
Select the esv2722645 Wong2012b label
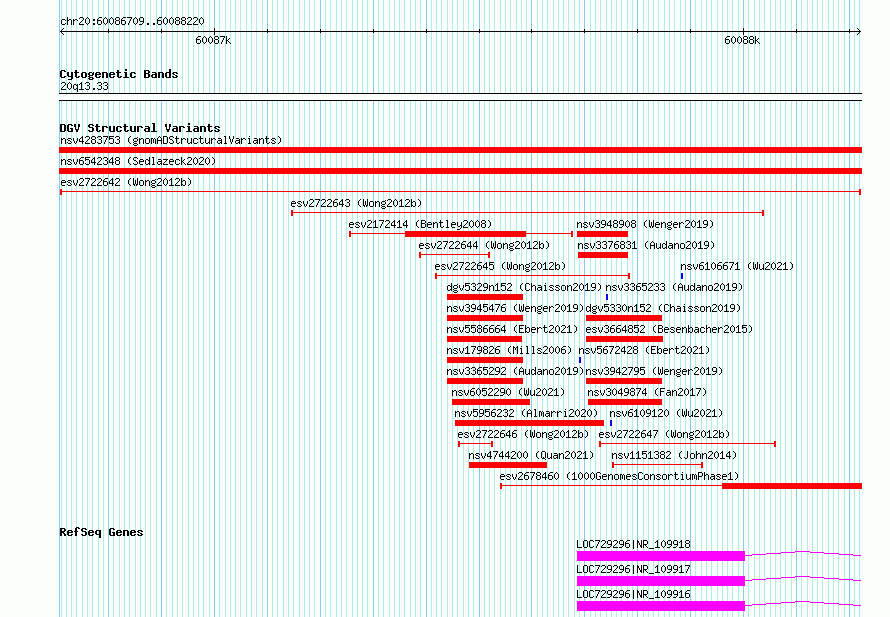pos(500,266)
